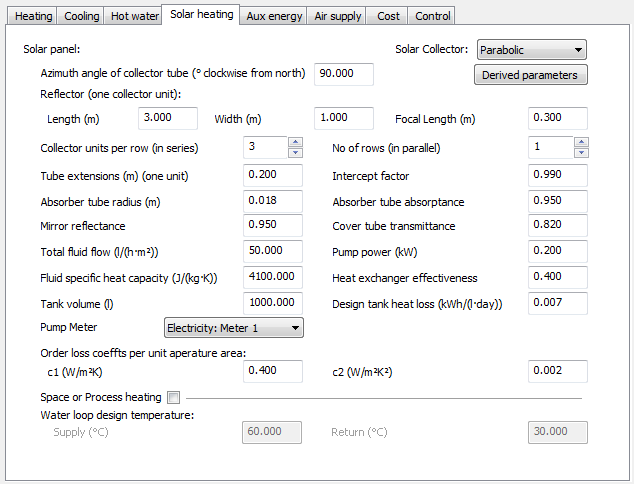This screenshot has width=634, height=484.
Task: Select the Tank volume field
Action: coord(272,303)
